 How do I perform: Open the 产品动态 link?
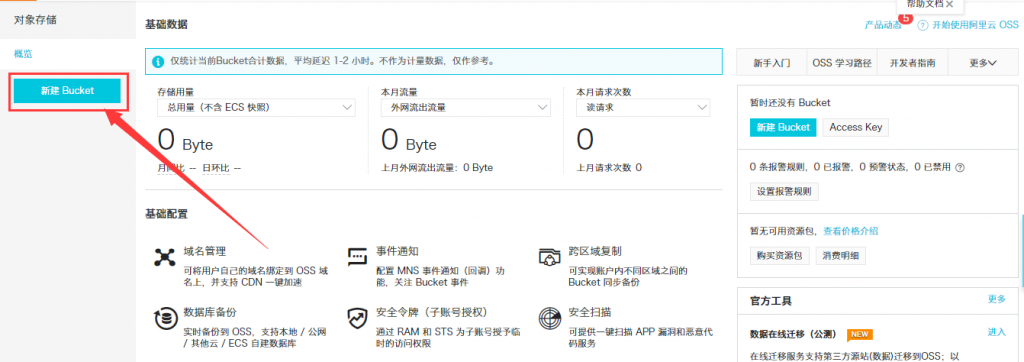point(883,25)
